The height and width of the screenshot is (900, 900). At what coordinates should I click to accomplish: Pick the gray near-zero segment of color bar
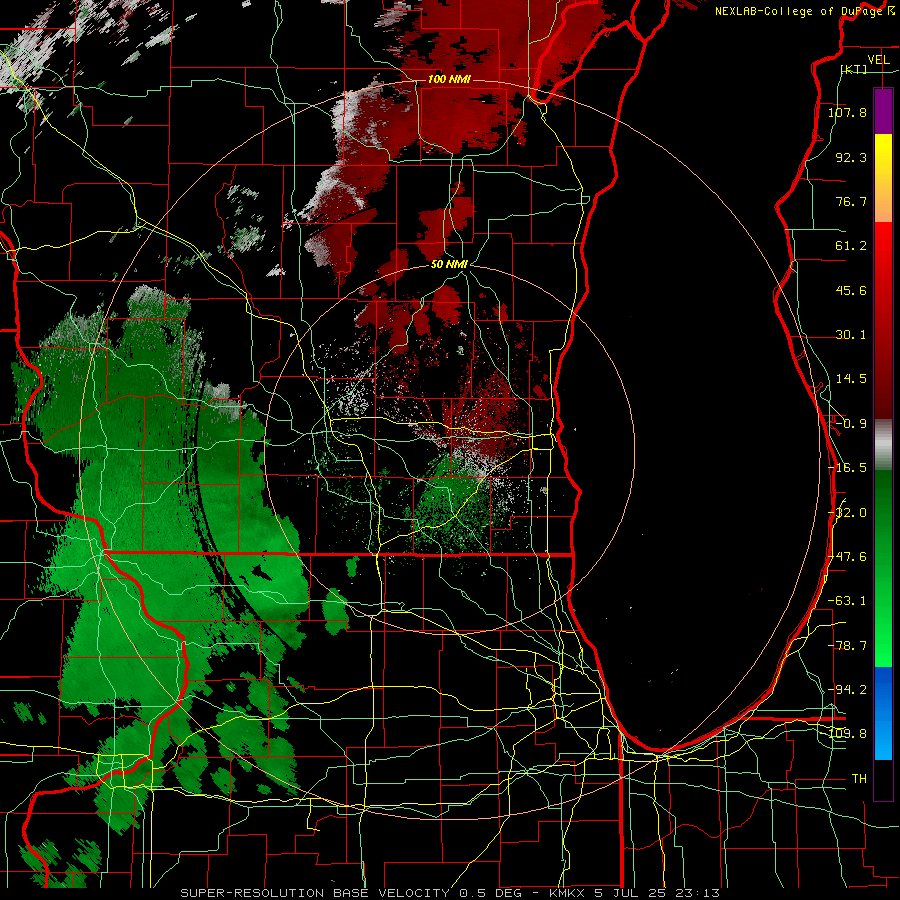tap(883, 445)
